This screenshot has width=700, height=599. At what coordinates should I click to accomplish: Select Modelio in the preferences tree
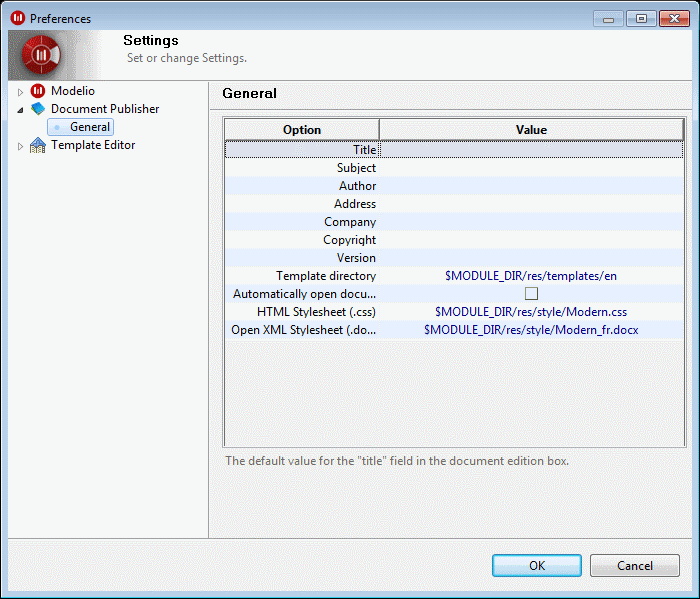tap(73, 91)
